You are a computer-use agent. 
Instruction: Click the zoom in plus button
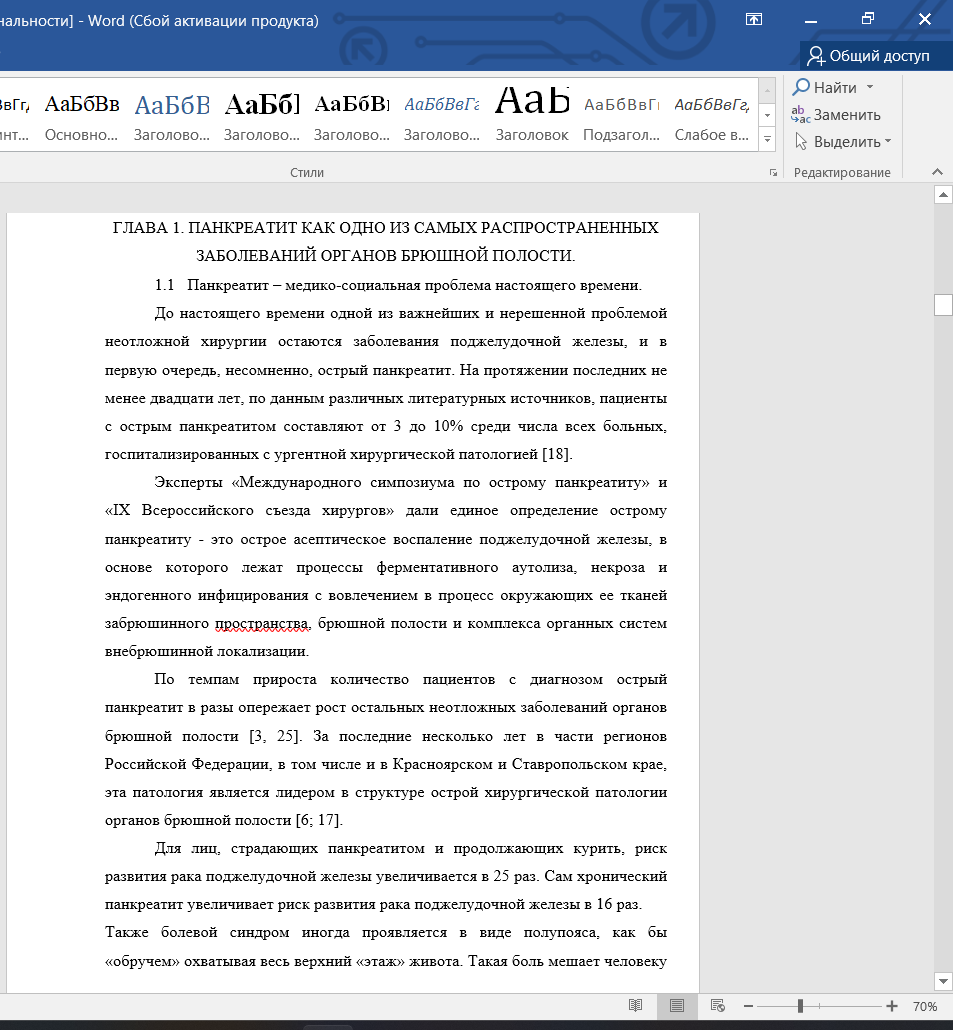pyautogui.click(x=891, y=1006)
